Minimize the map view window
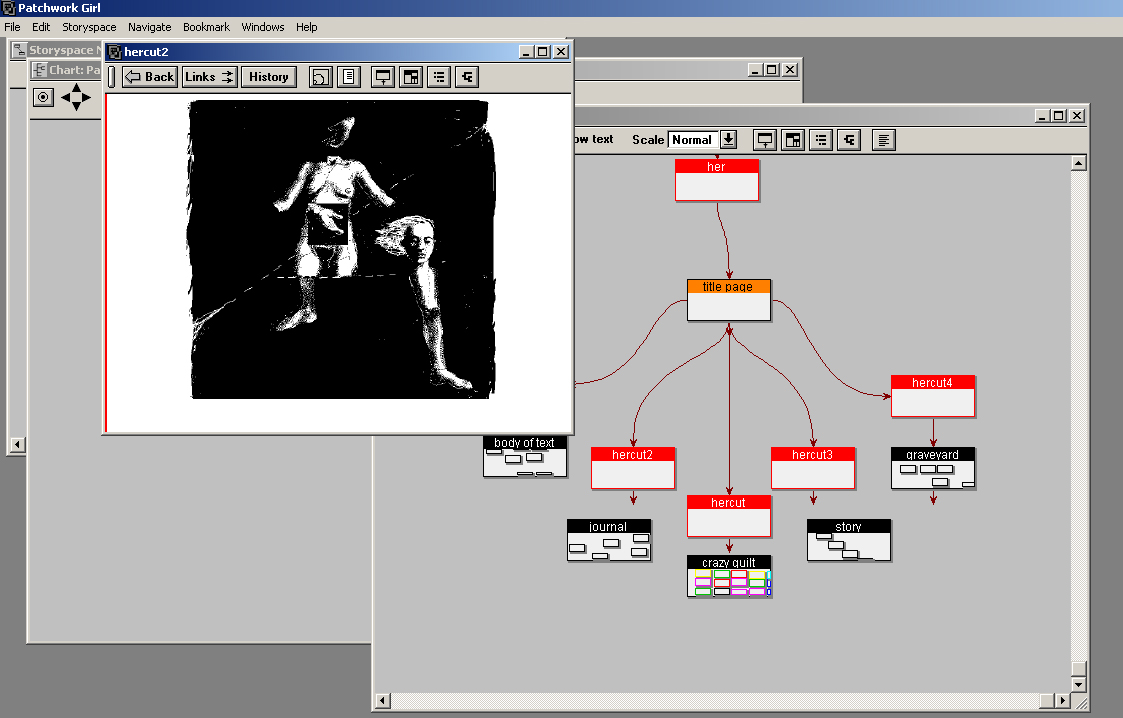Screen dimensions: 1123x718 (1042, 115)
